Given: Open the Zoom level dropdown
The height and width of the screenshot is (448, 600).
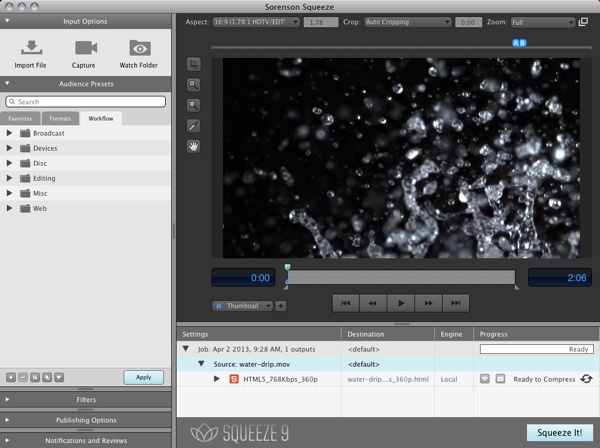Looking at the screenshot, I should pyautogui.click(x=541, y=21).
